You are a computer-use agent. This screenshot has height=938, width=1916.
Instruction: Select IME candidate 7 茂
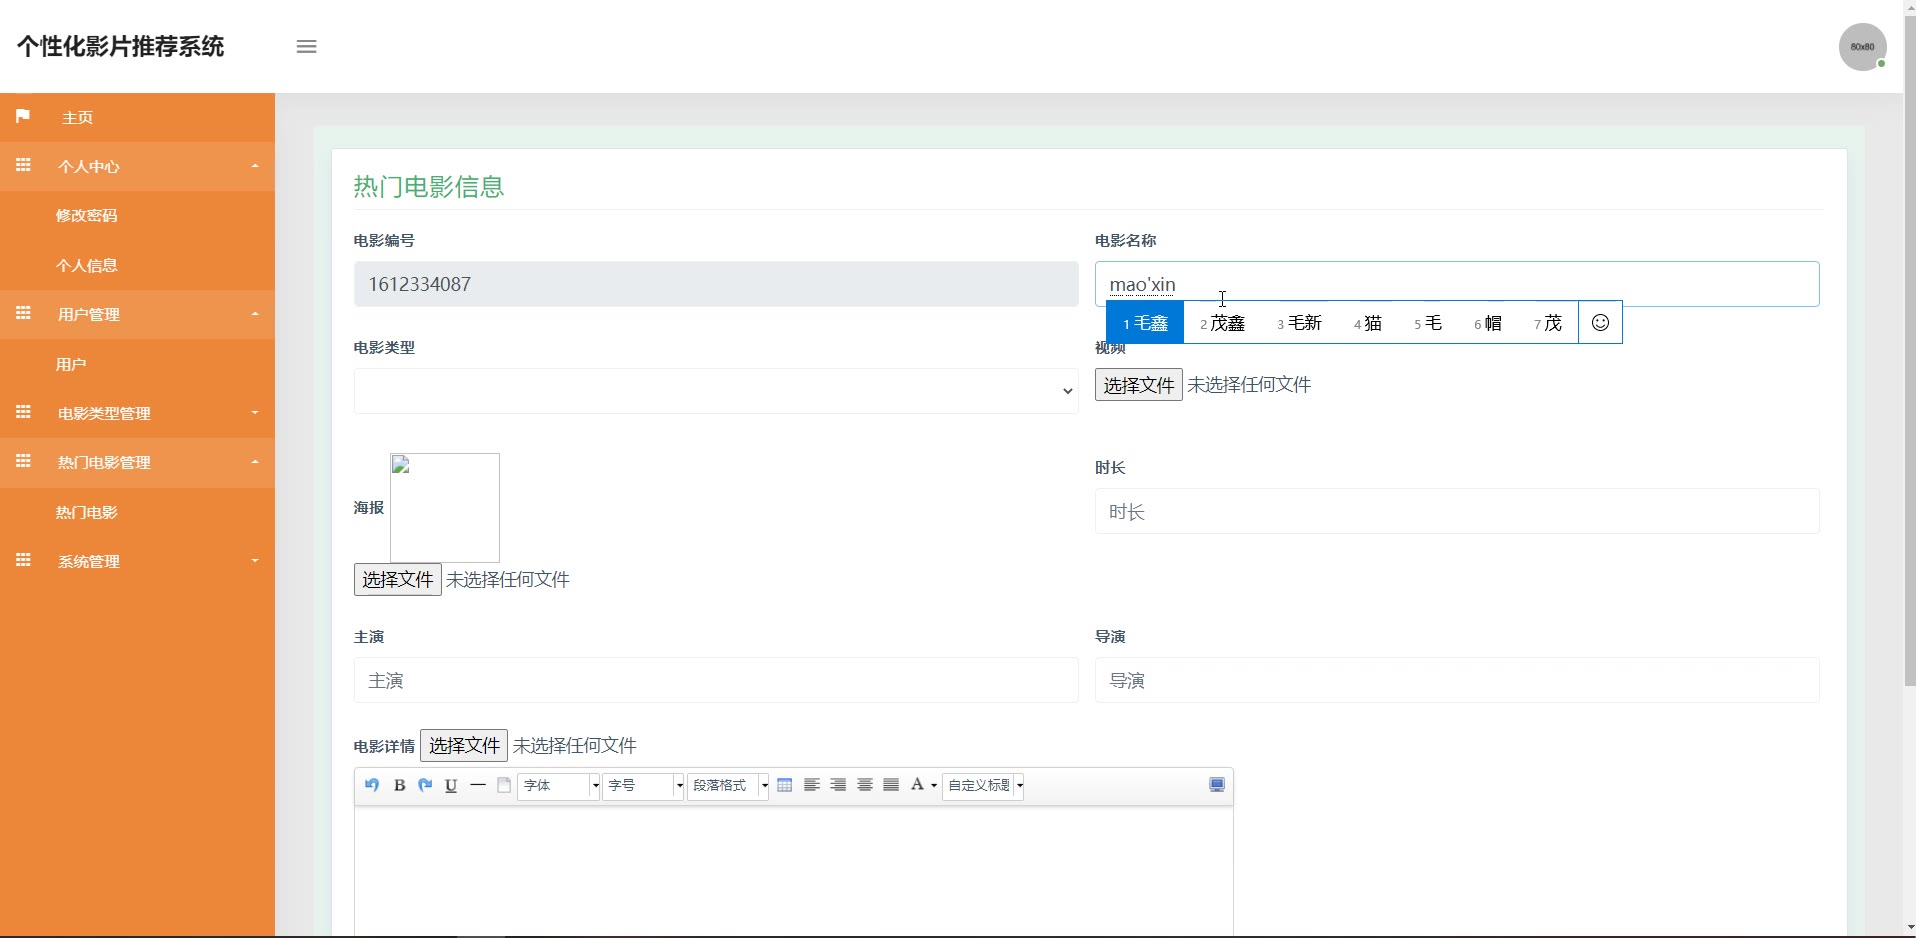[1548, 323]
